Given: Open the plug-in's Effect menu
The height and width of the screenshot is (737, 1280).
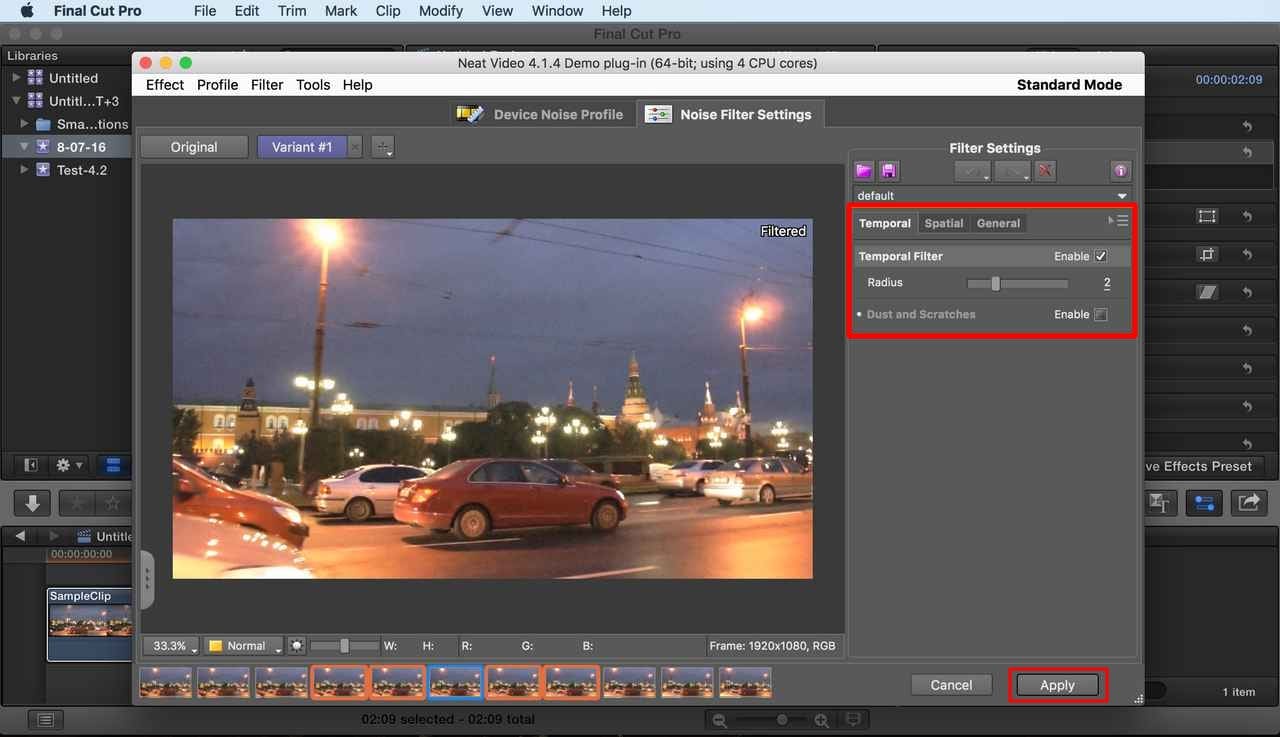Looking at the screenshot, I should pos(165,85).
